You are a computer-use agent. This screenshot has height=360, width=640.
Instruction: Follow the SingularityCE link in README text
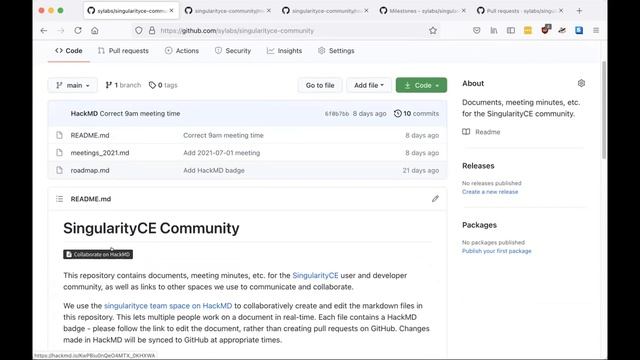pyautogui.click(x=315, y=276)
